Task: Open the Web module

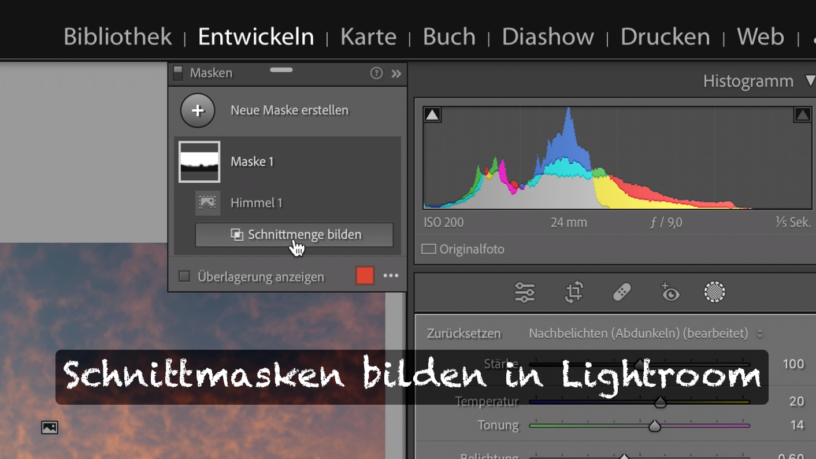Action: tap(760, 37)
